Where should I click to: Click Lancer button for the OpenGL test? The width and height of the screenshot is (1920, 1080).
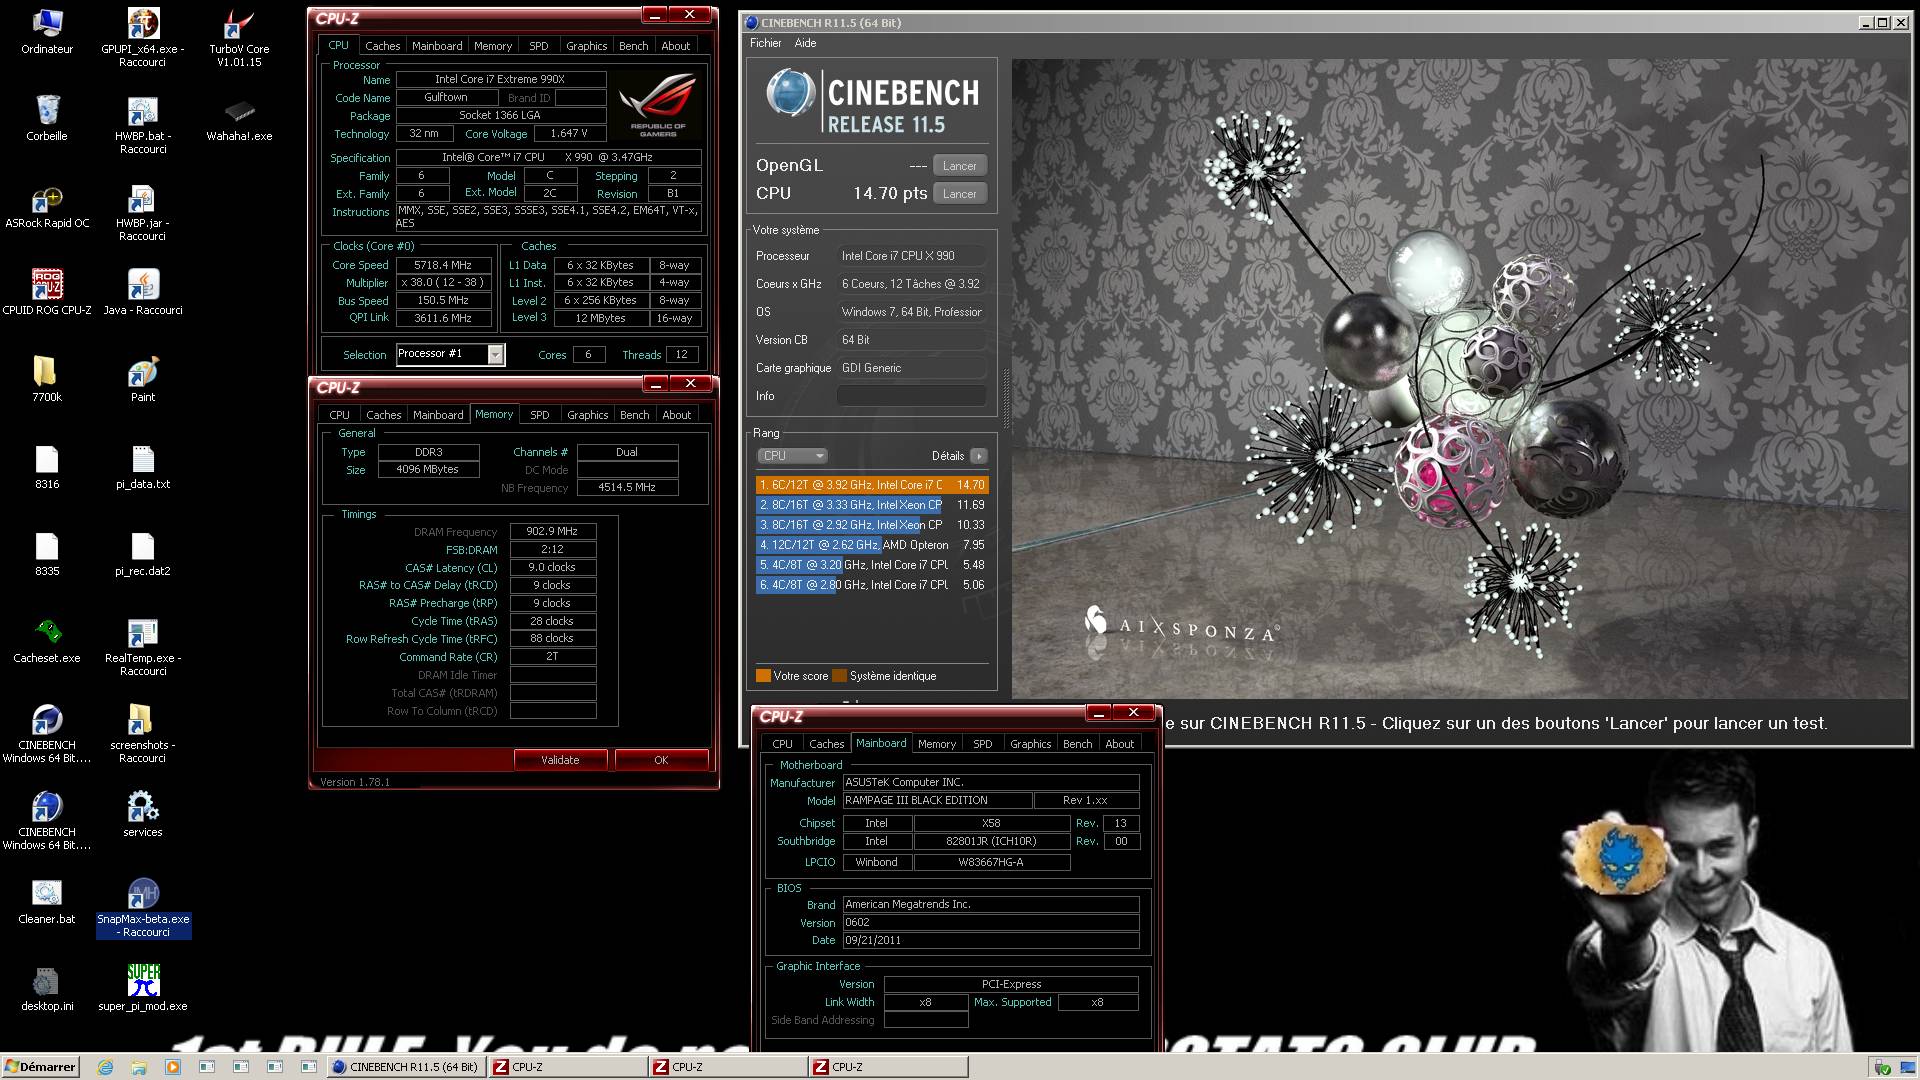tap(959, 166)
